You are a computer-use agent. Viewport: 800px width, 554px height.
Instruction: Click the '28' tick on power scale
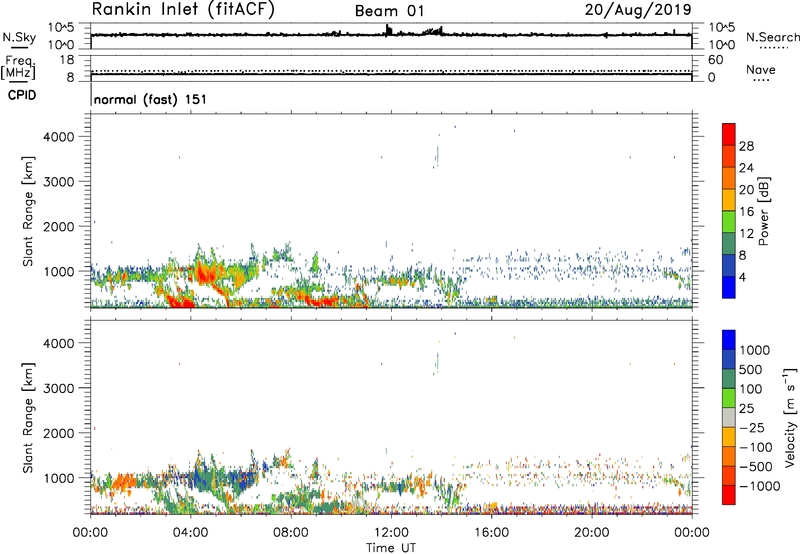[746, 146]
